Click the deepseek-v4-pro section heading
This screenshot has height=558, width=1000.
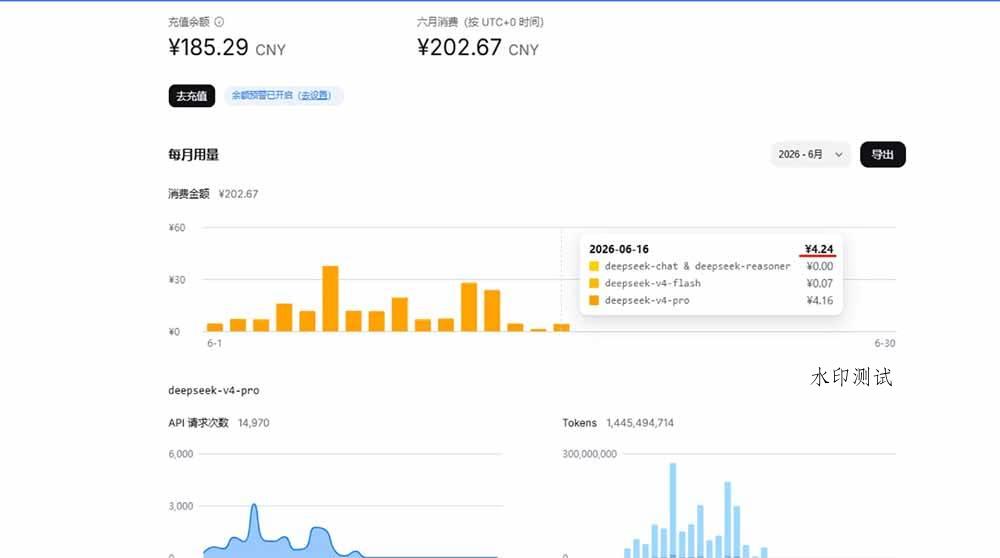click(x=214, y=390)
